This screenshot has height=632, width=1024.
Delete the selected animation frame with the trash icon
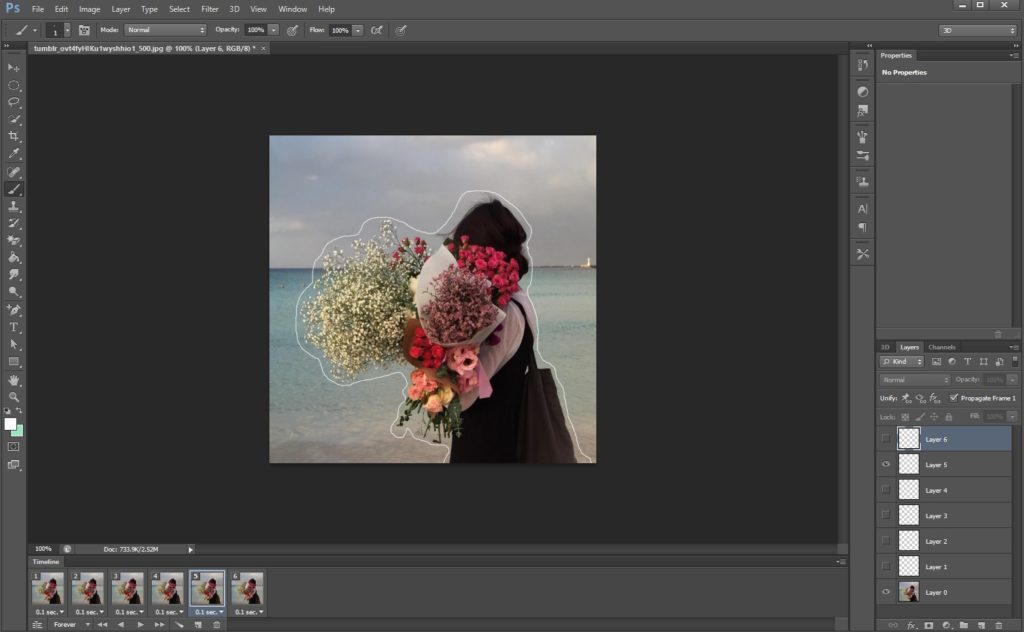tap(216, 624)
